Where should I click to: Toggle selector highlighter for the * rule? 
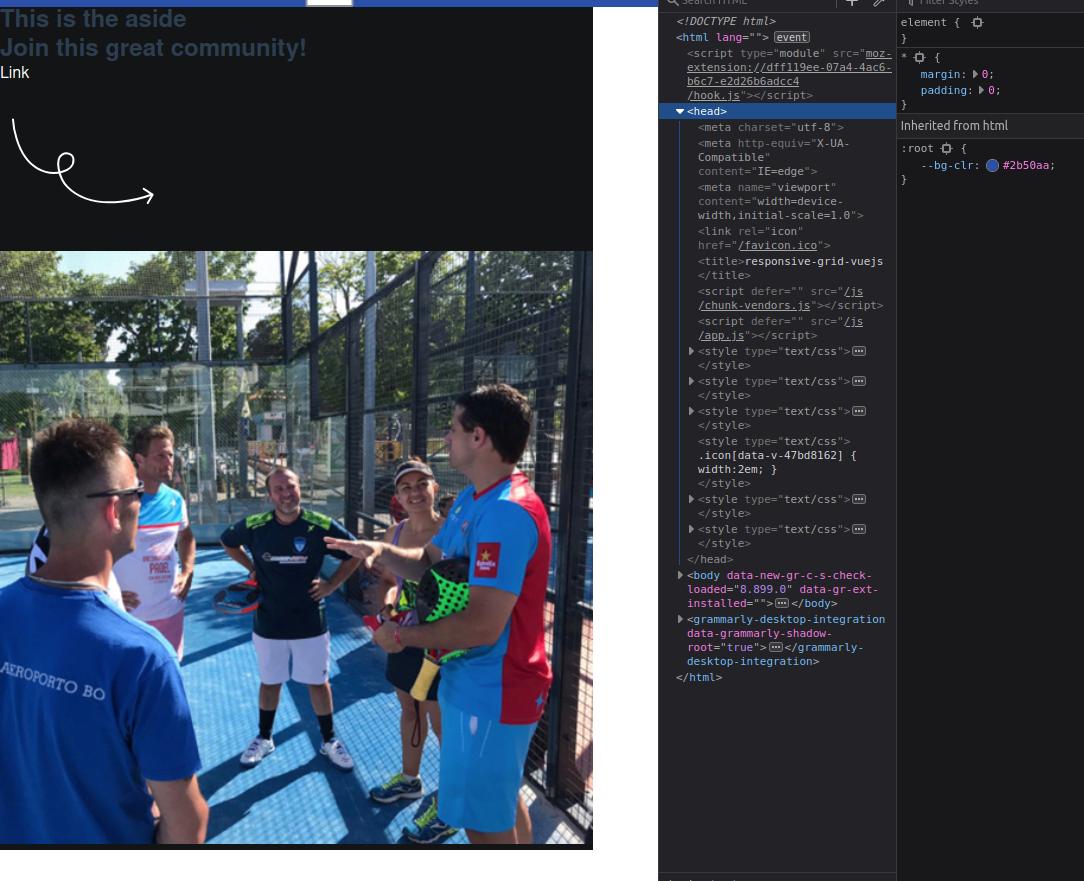pos(919,57)
